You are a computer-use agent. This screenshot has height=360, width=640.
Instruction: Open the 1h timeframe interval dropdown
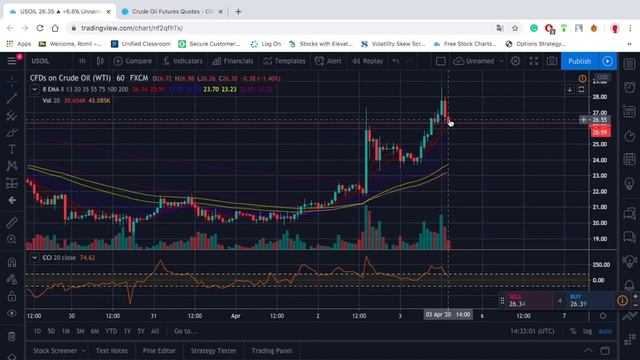tap(82, 61)
